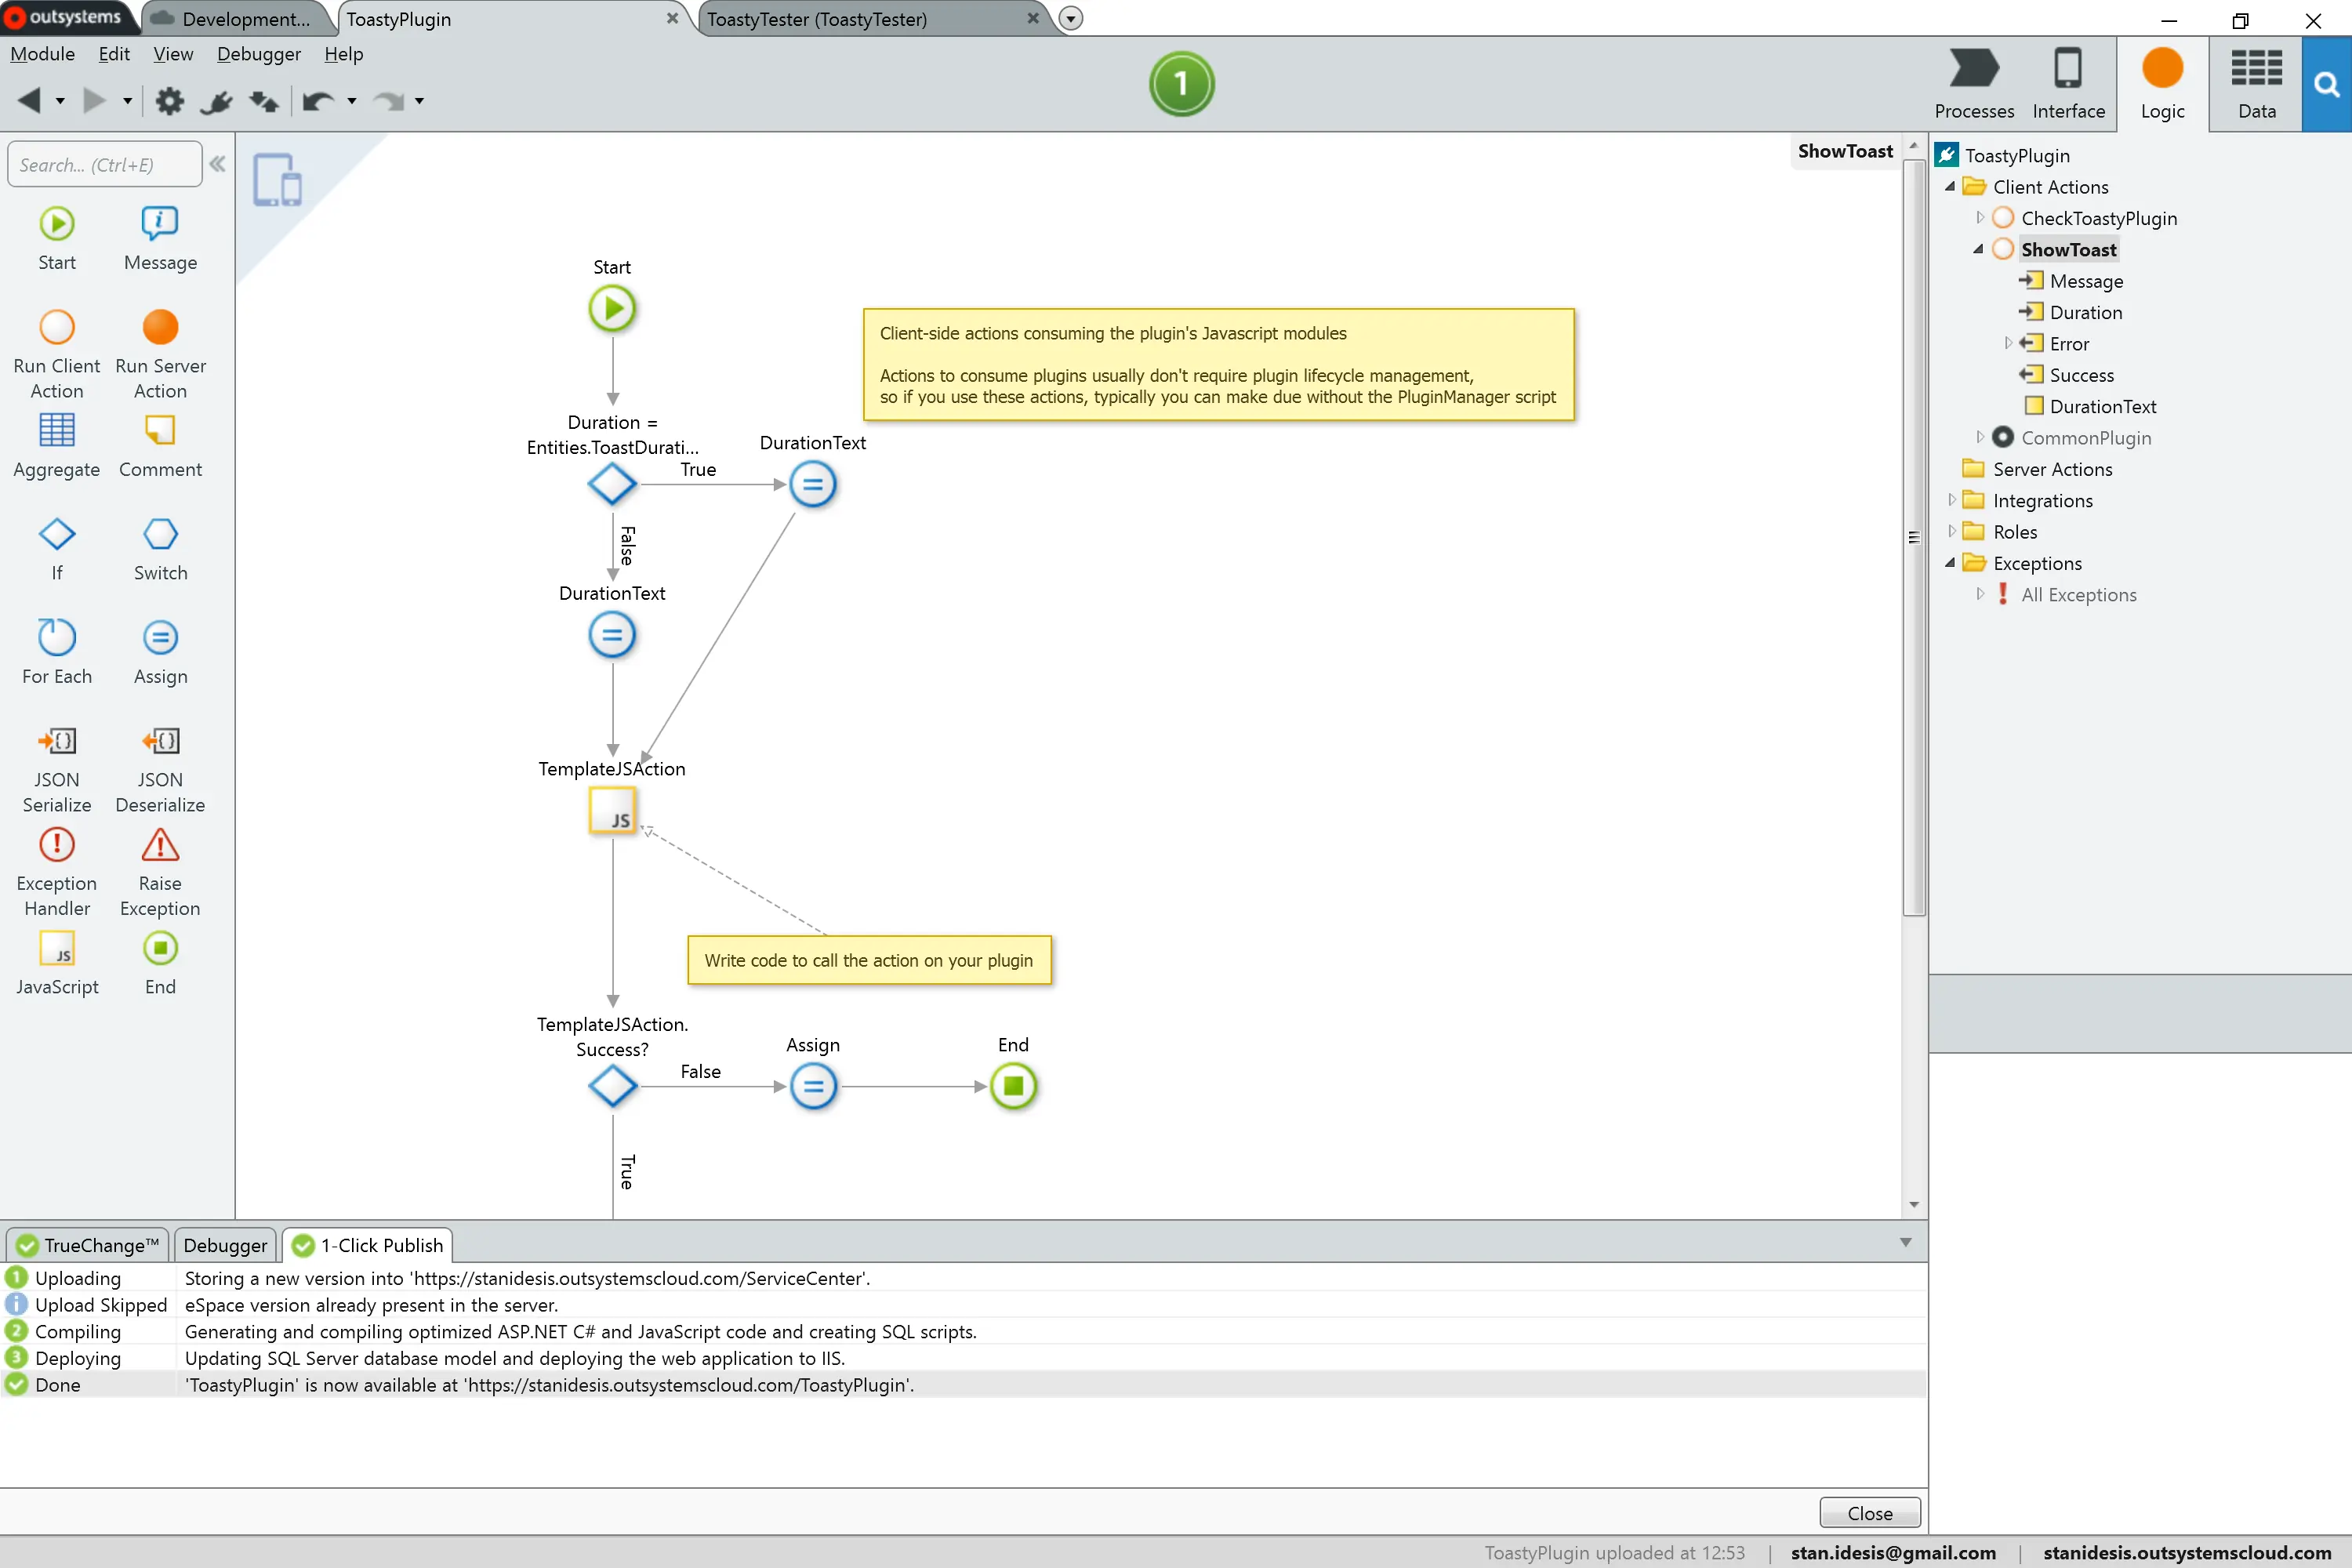Open module settings gear icon
Screen dimensions: 2352x1568
point(170,101)
